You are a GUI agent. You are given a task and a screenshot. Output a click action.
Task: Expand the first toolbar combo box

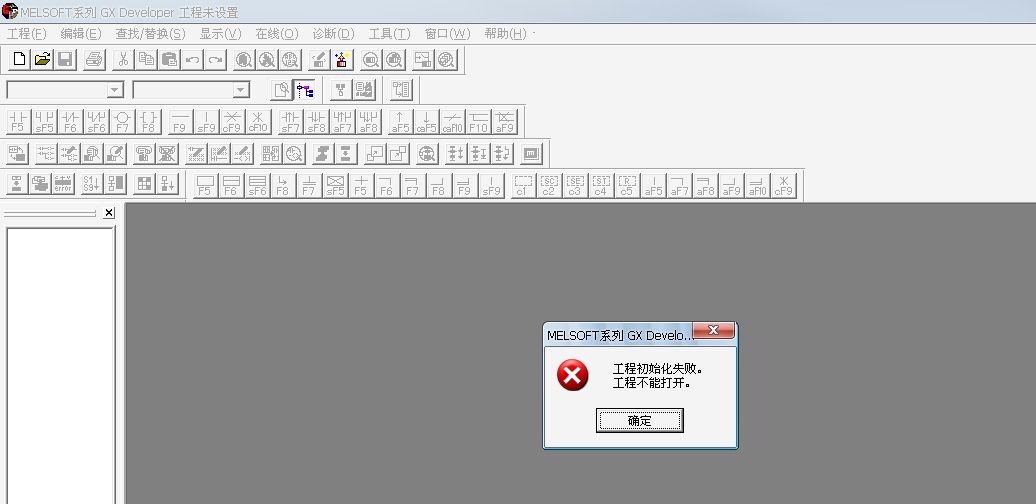pyautogui.click(x=115, y=90)
